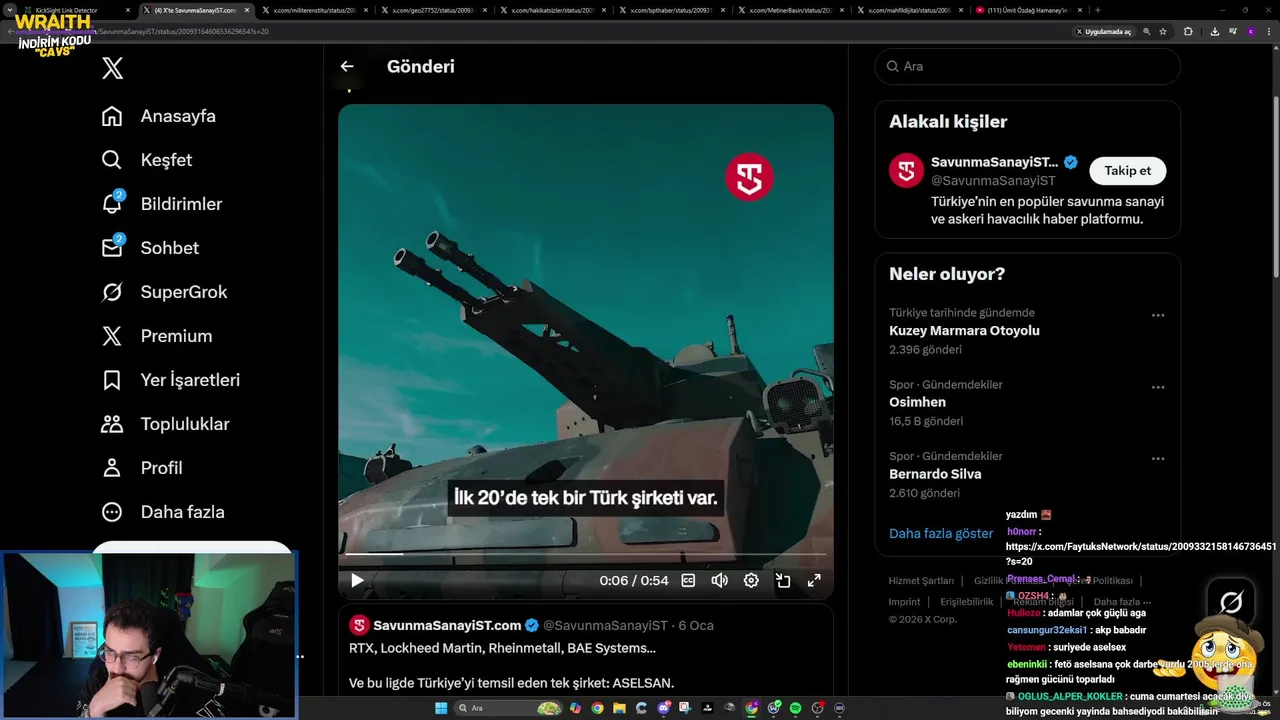
Task: Open Copilot from taskbar
Action: 575,708
